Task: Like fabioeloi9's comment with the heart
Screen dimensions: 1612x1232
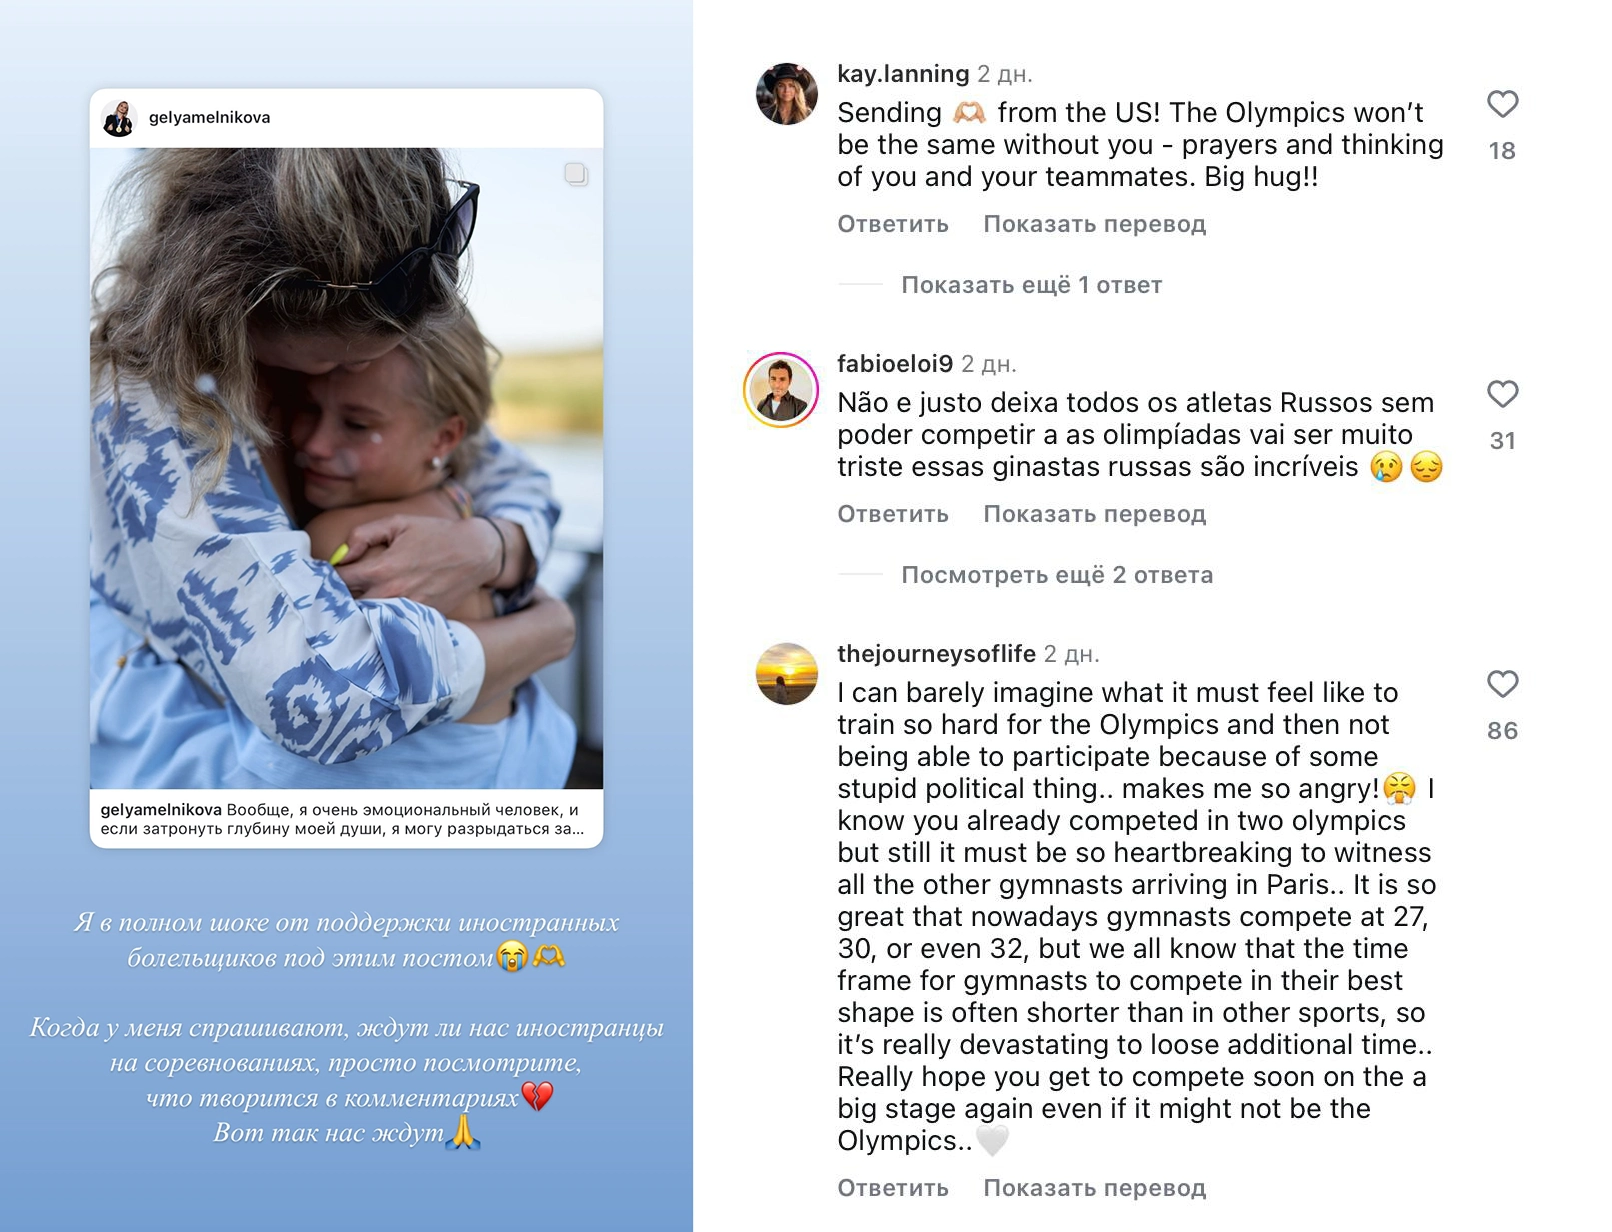Action: coord(1502,394)
